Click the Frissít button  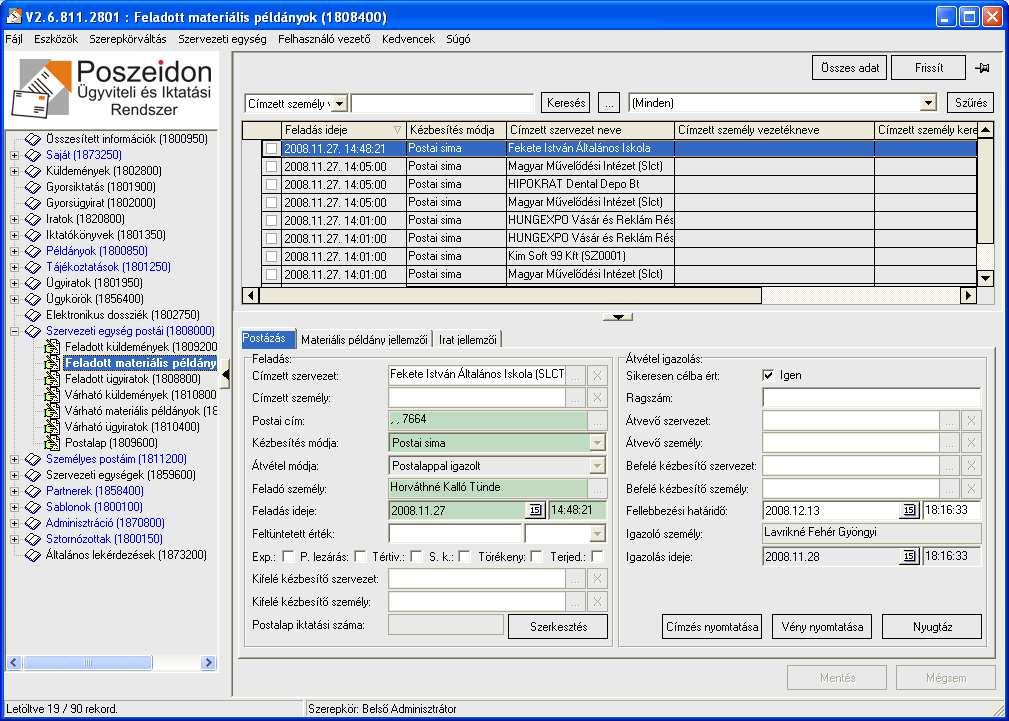[x=929, y=68]
